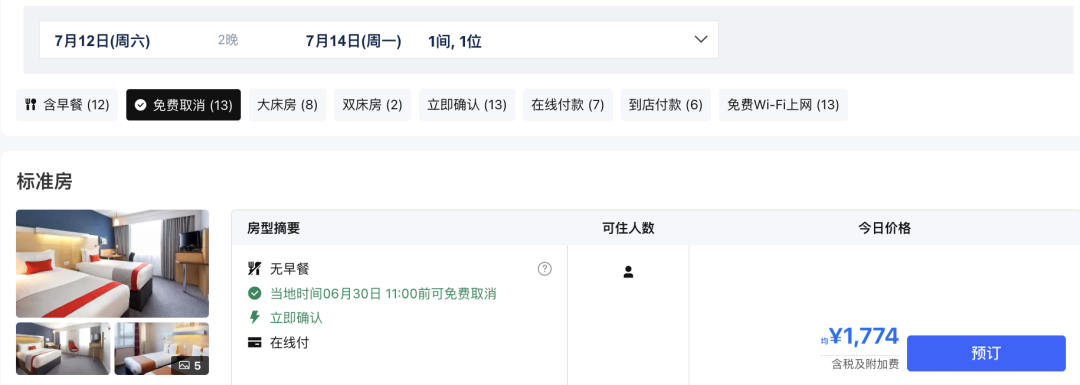
Task: Select the 免费Wi-Fi上网 (13) filter
Action: pyautogui.click(x=783, y=105)
